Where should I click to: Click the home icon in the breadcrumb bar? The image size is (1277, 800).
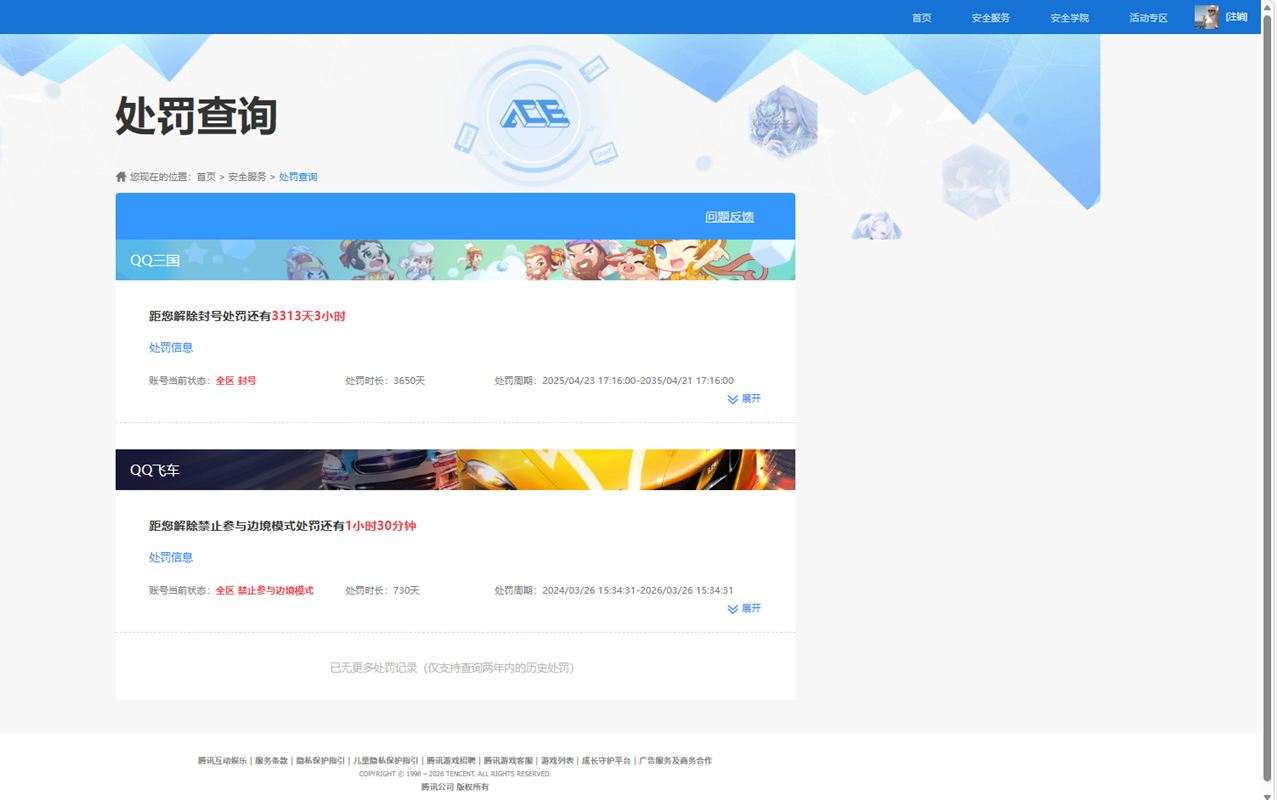pyautogui.click(x=120, y=176)
